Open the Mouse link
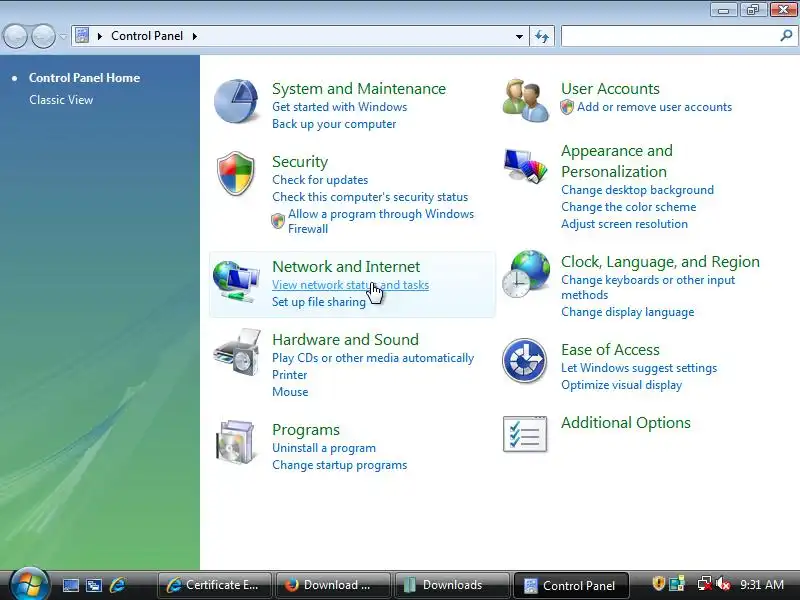The height and width of the screenshot is (600, 800). (290, 392)
